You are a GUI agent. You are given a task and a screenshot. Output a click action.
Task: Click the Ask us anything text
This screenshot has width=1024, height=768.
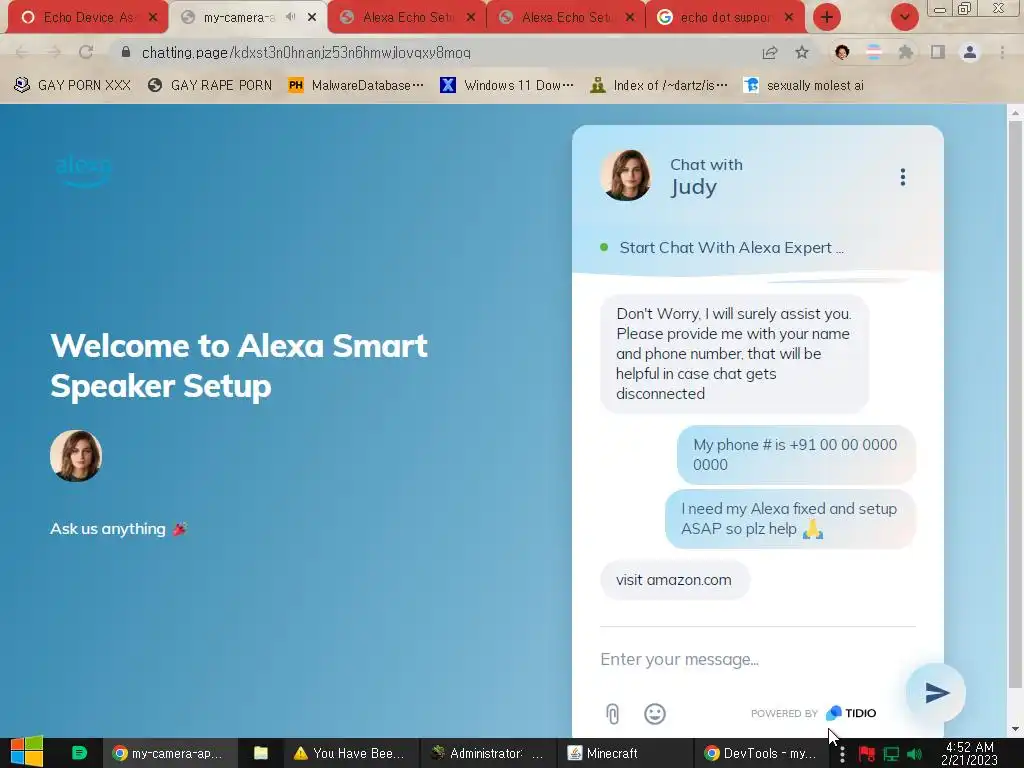tap(108, 528)
